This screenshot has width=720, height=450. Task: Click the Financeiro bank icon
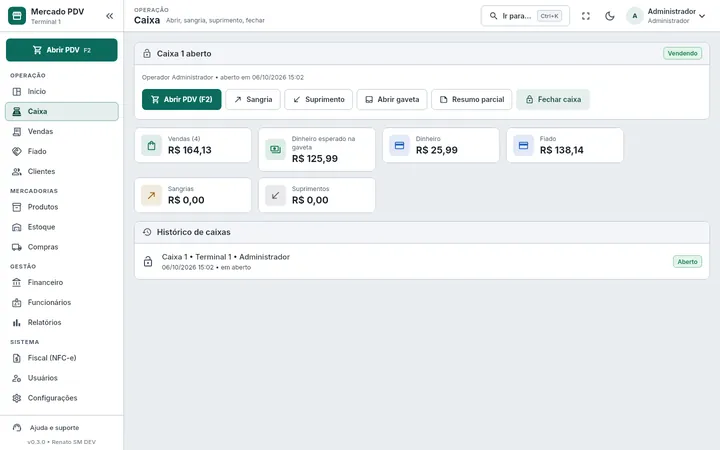point(17,282)
